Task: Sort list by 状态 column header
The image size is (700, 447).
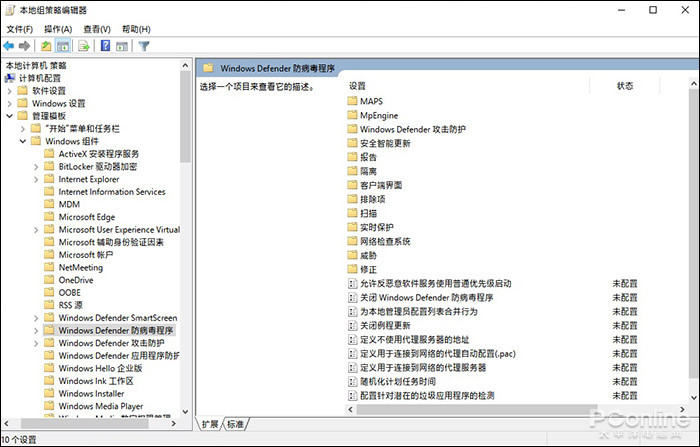Action: pos(625,86)
